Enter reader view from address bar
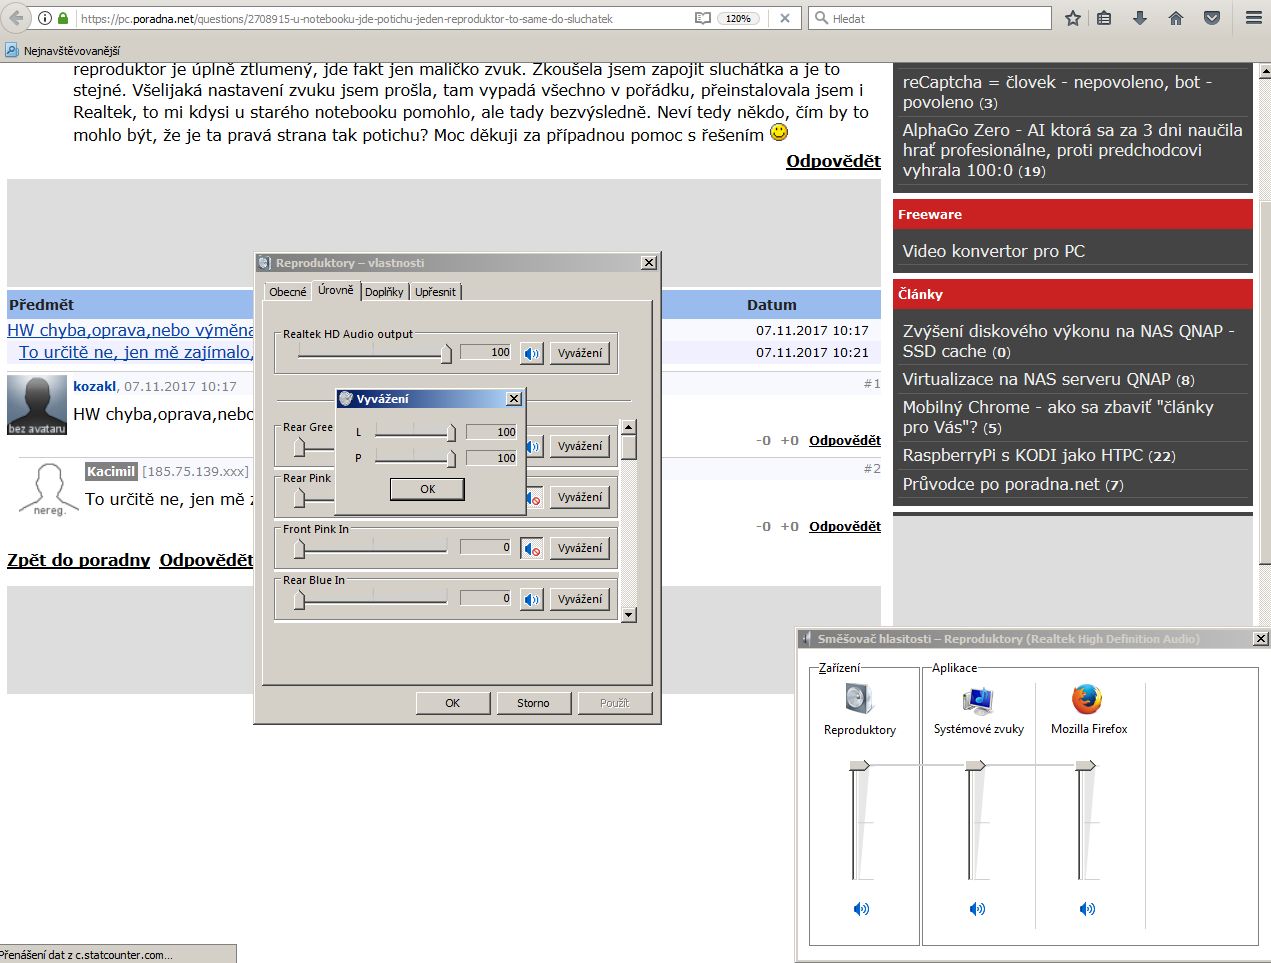 tap(703, 18)
